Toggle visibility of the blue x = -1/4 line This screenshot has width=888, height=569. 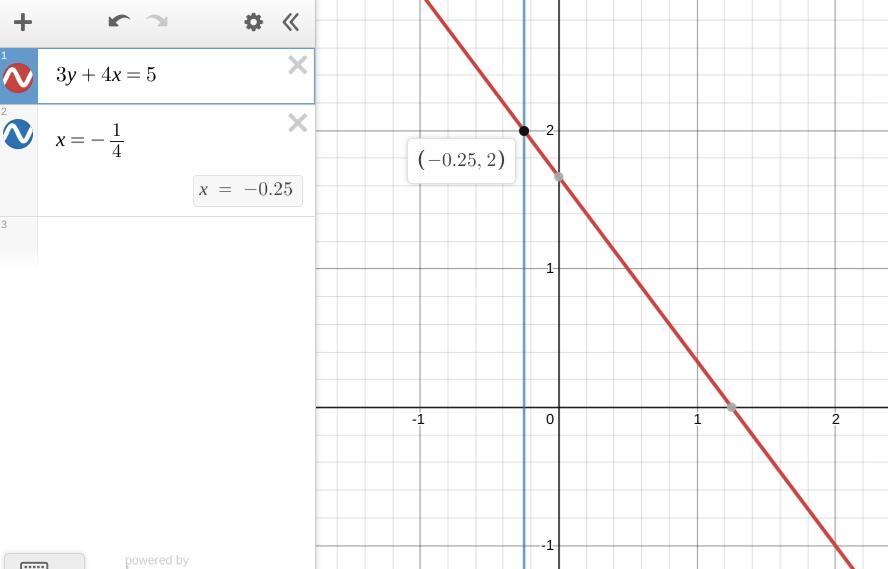(x=18, y=134)
